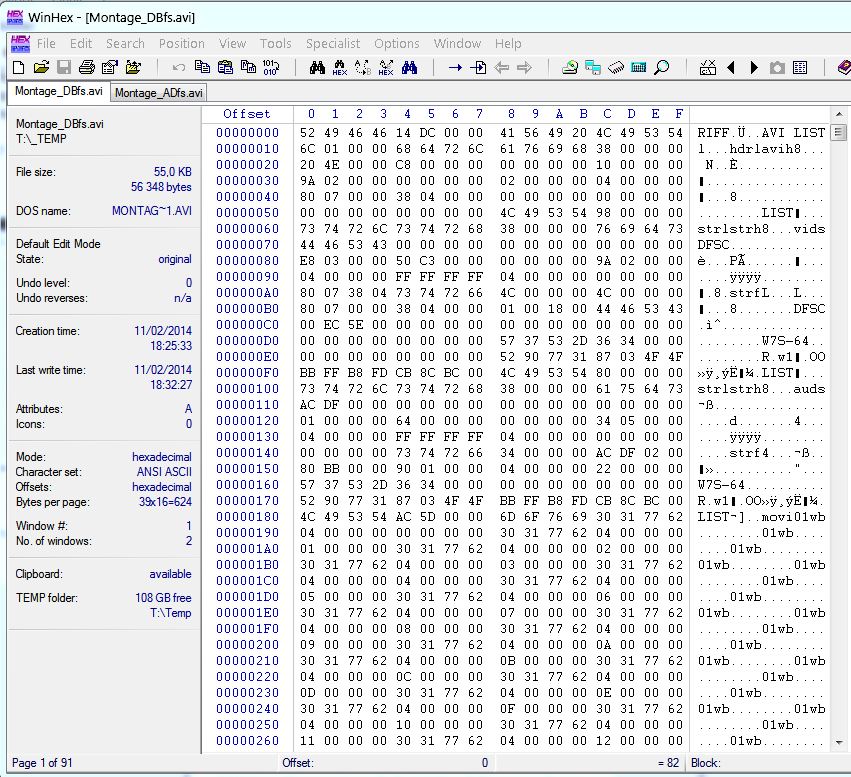Click the Save floppy disk icon
Screen dimensions: 851x777
pyautogui.click(x=64, y=67)
